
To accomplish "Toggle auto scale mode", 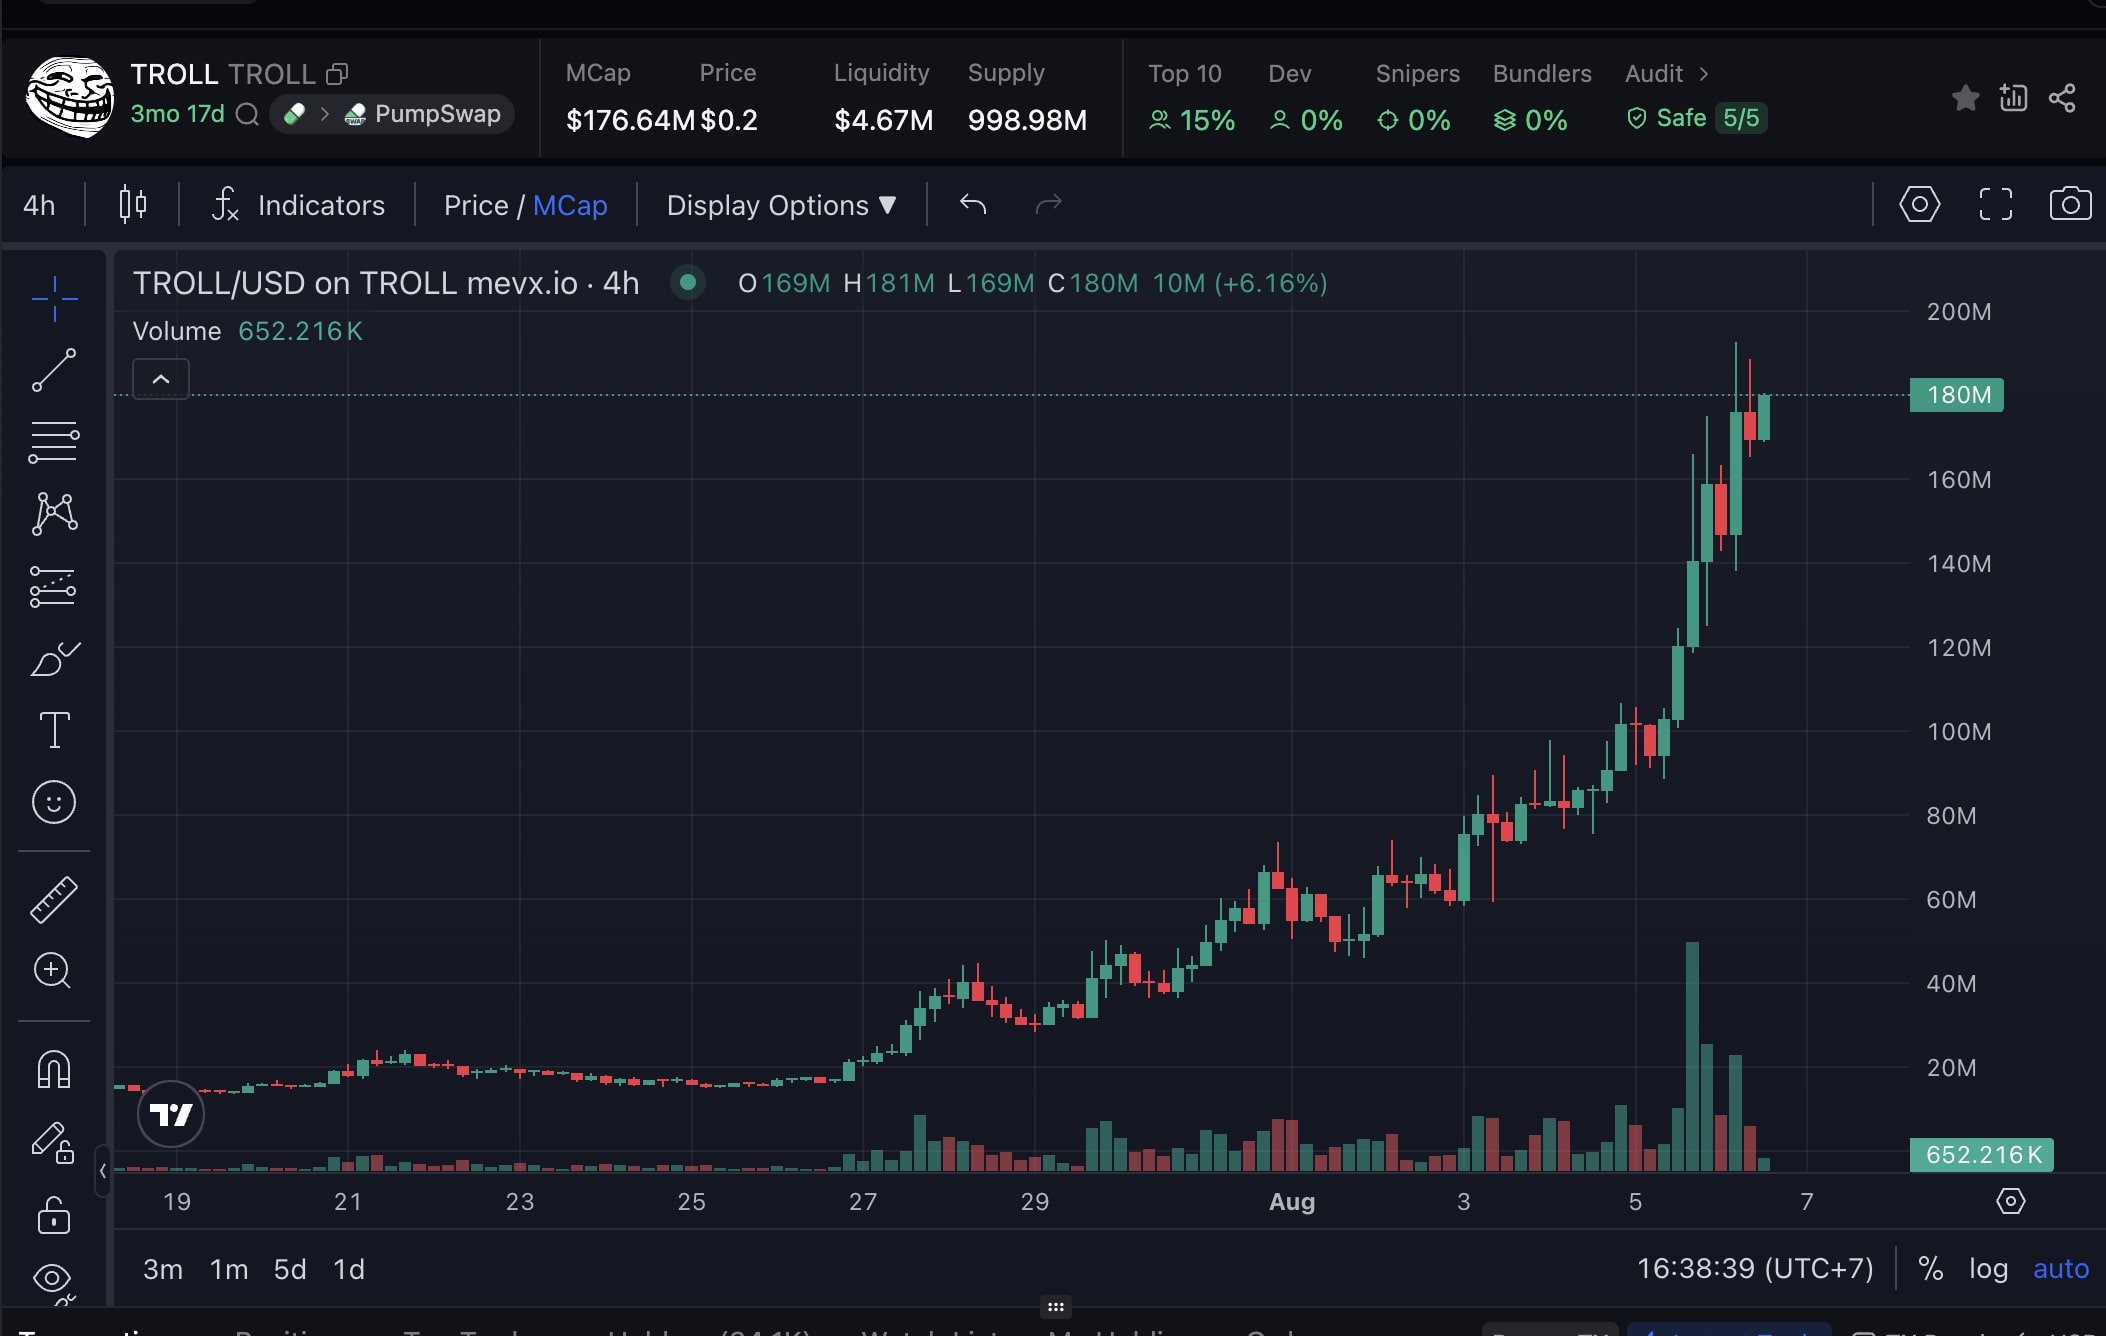I will (2061, 1269).
